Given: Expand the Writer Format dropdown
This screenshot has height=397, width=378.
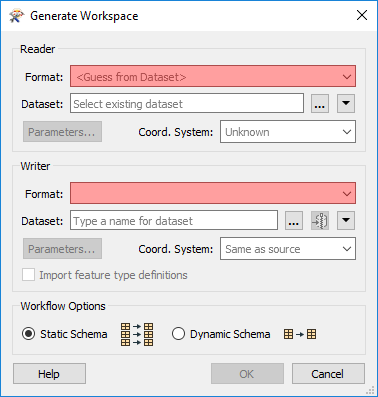Looking at the screenshot, I should (x=213, y=193).
